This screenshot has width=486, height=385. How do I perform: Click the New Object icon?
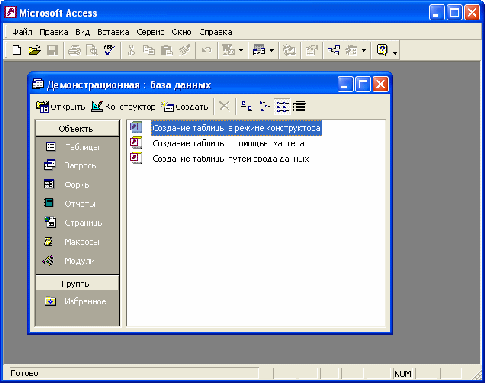tap(351, 50)
